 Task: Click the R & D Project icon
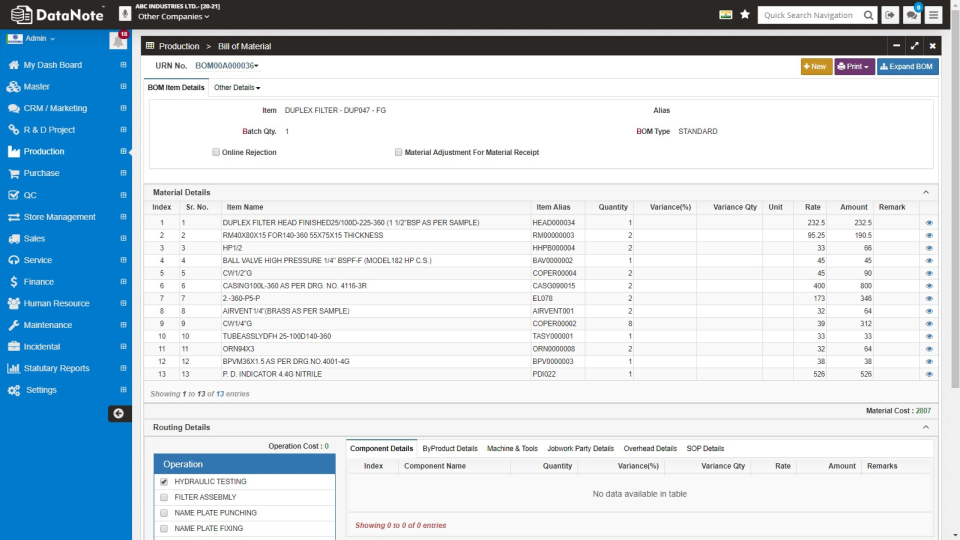coord(13,130)
